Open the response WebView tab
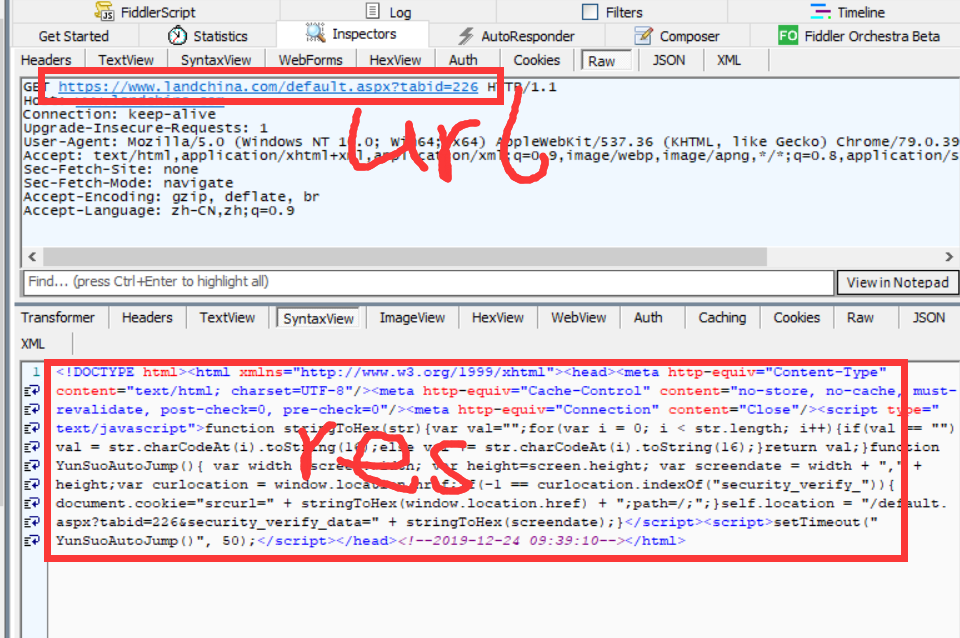Screen dimensions: 960x638 click(579, 317)
